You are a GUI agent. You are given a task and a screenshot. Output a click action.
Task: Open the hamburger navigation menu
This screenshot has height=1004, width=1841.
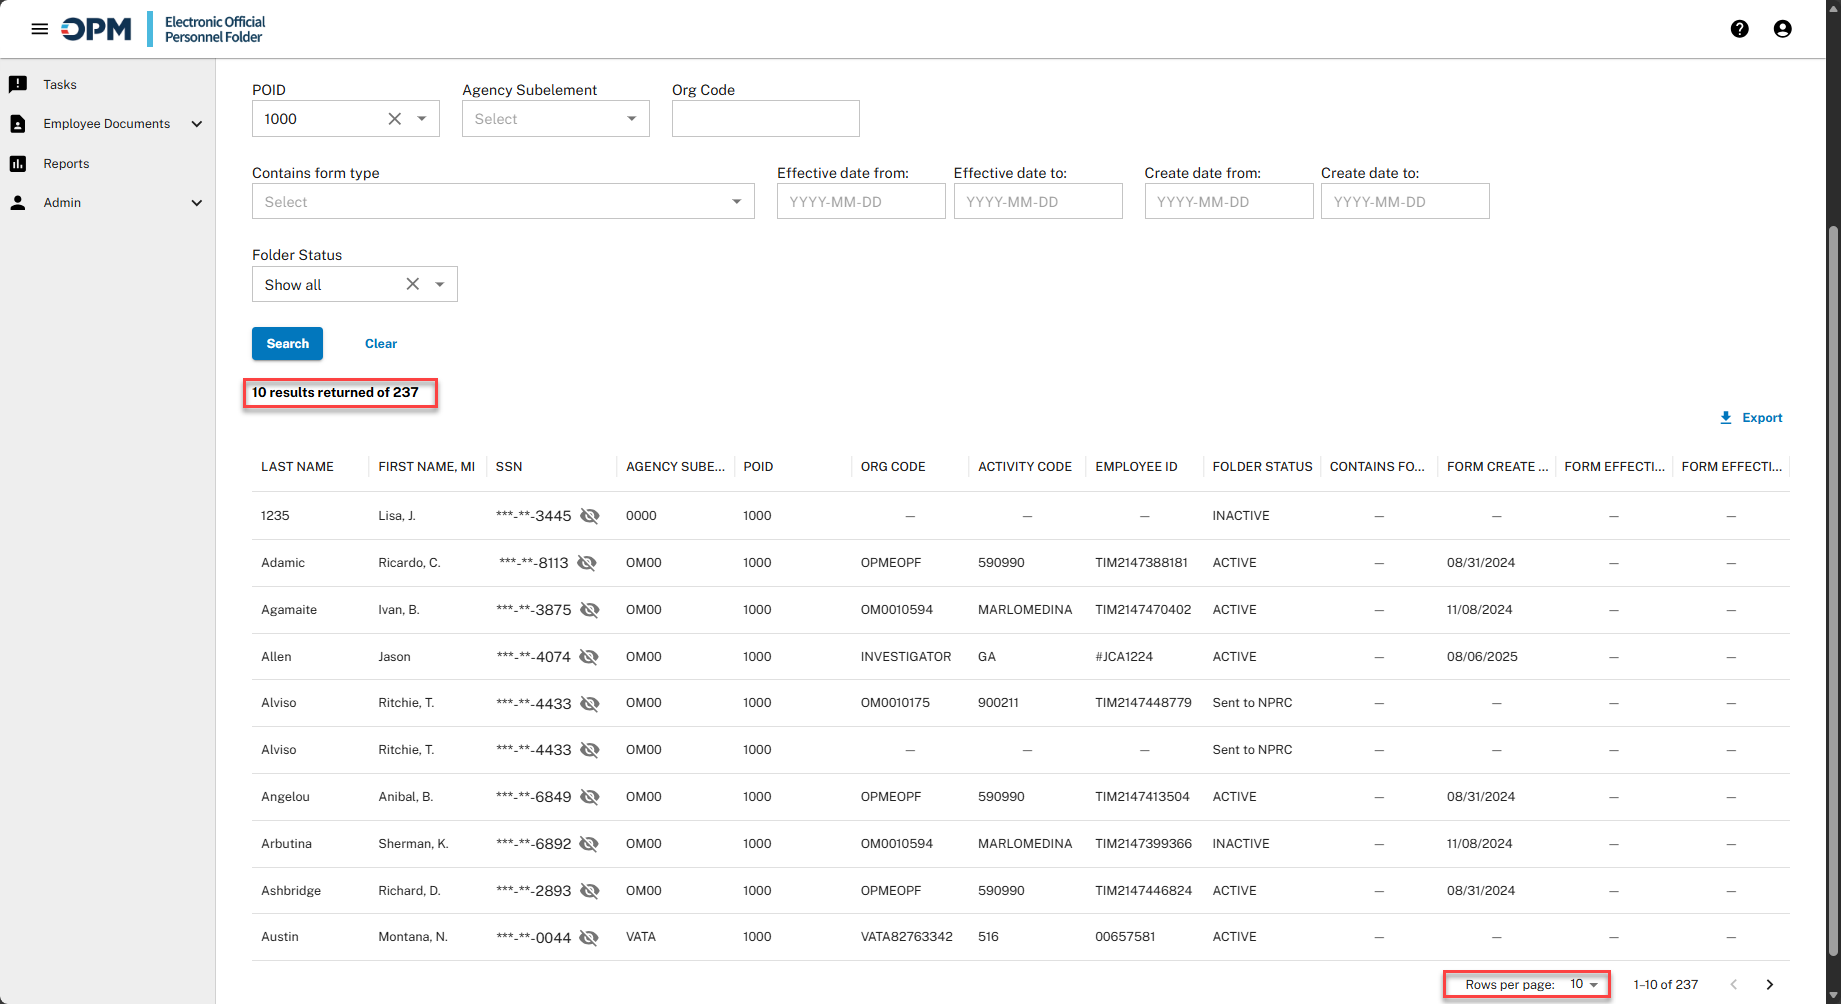(x=40, y=29)
